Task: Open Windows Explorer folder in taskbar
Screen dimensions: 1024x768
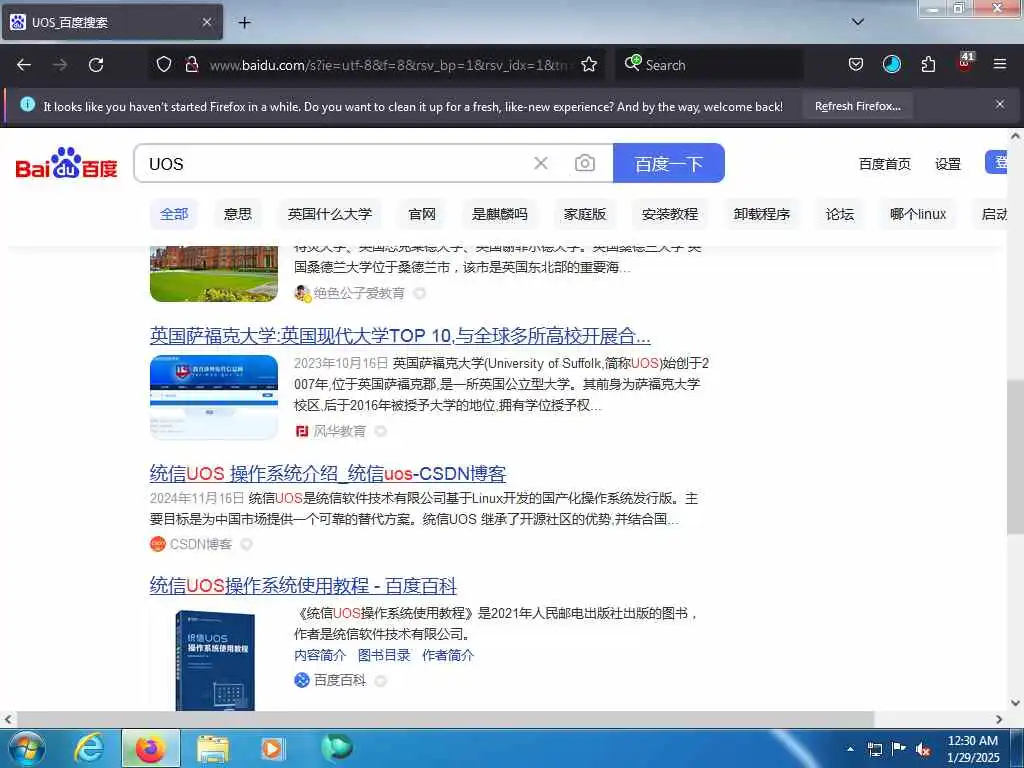Action: (x=213, y=748)
